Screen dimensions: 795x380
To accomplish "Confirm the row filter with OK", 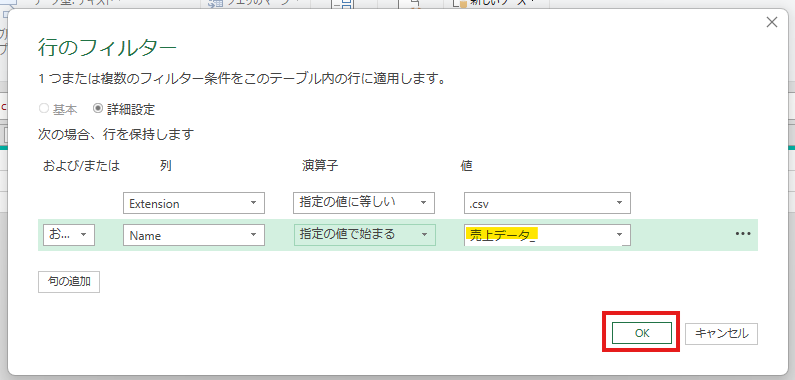I will click(641, 333).
